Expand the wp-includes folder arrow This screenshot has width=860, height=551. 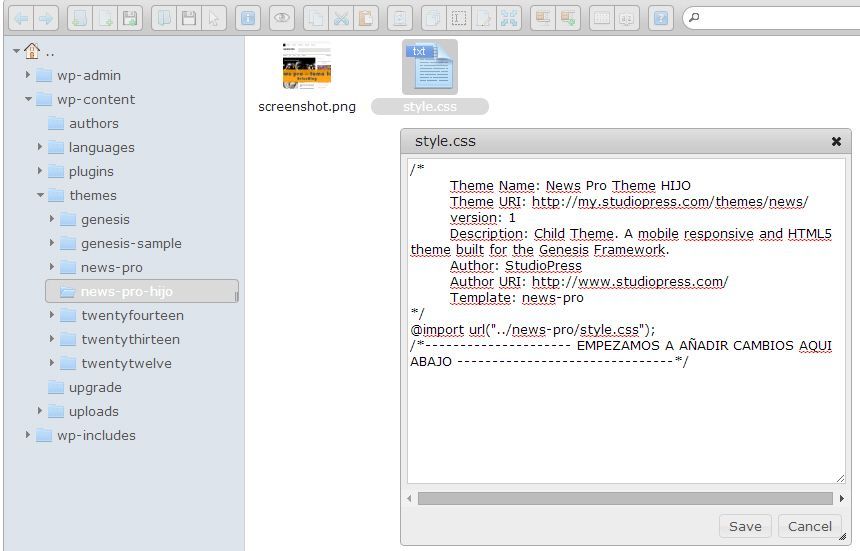coord(27,435)
